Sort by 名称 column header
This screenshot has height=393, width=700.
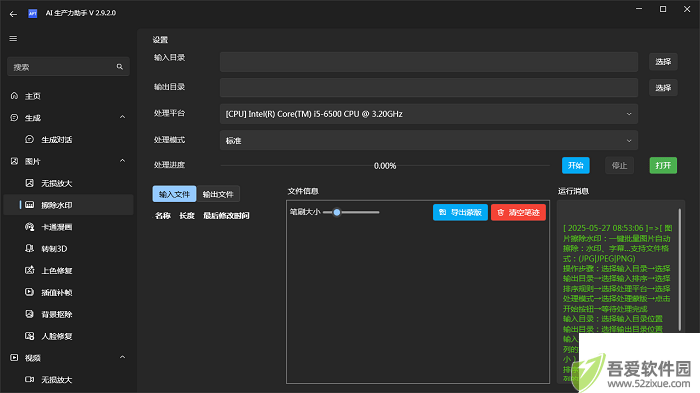pyautogui.click(x=163, y=216)
